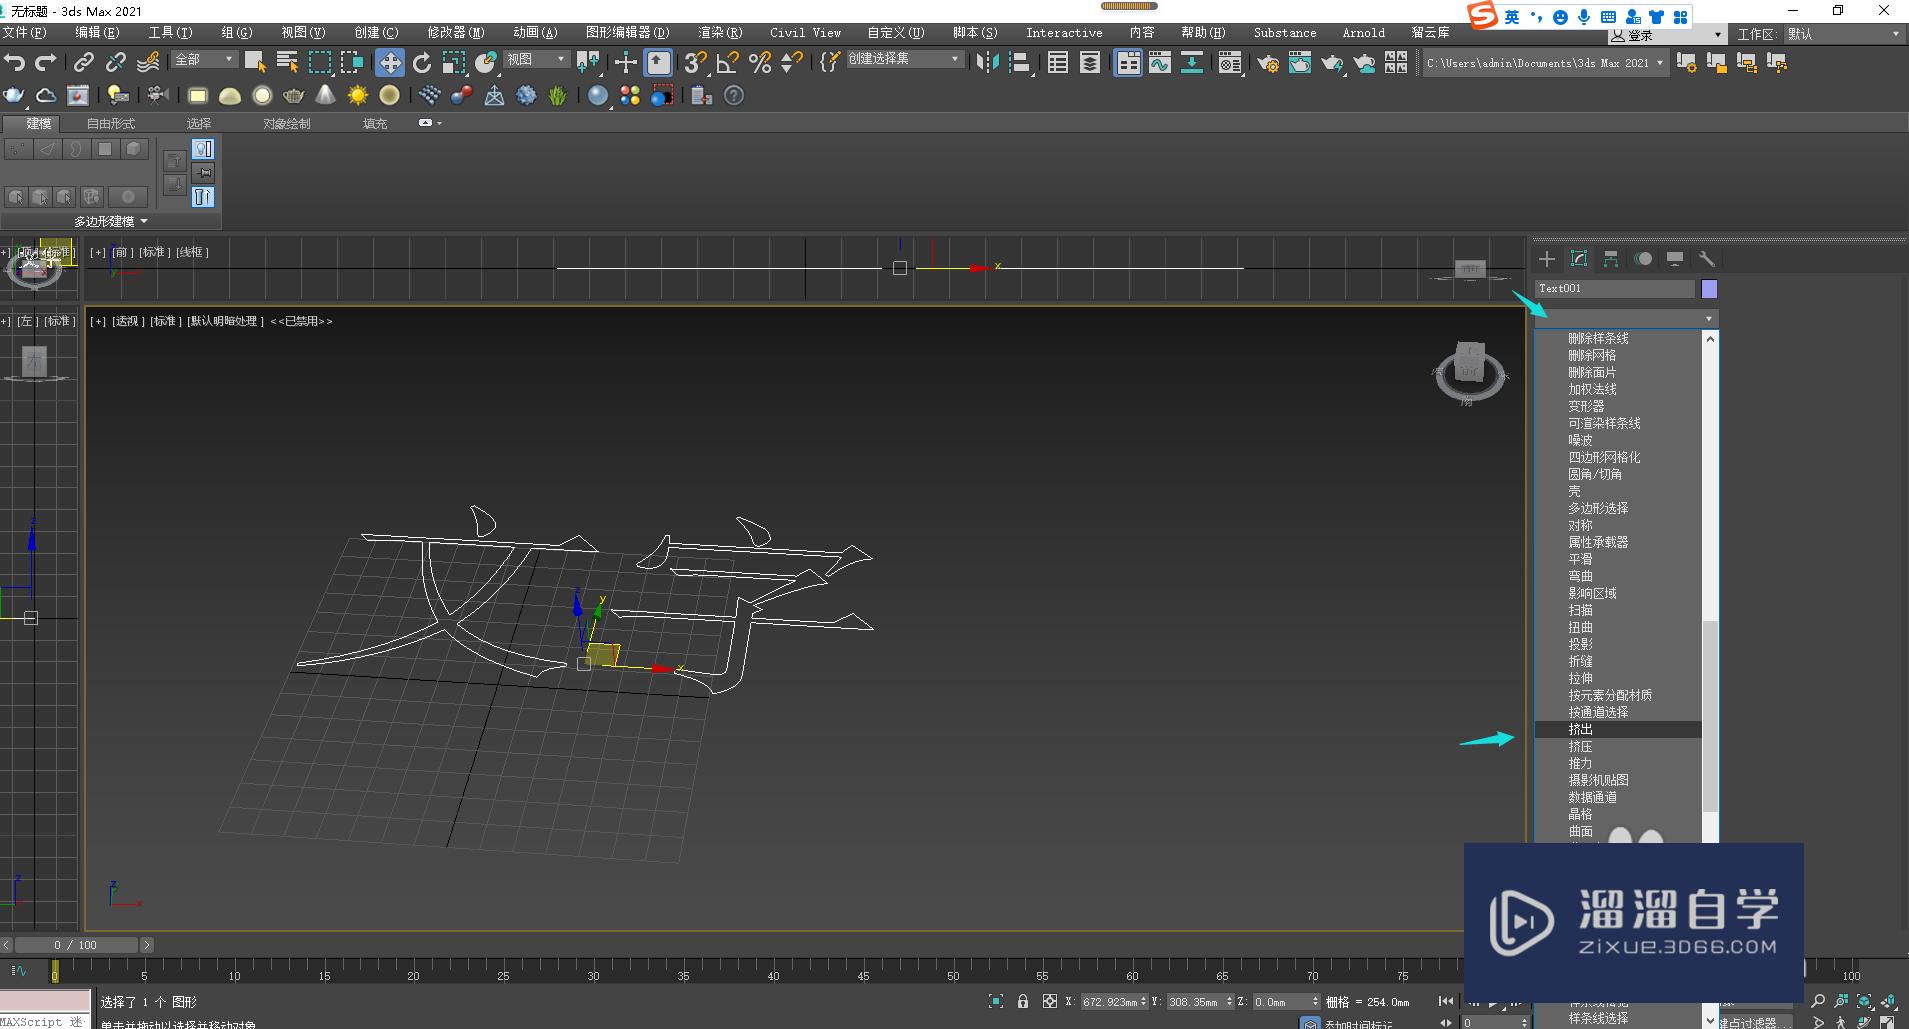Toggle Percent Snap

pos(760,62)
